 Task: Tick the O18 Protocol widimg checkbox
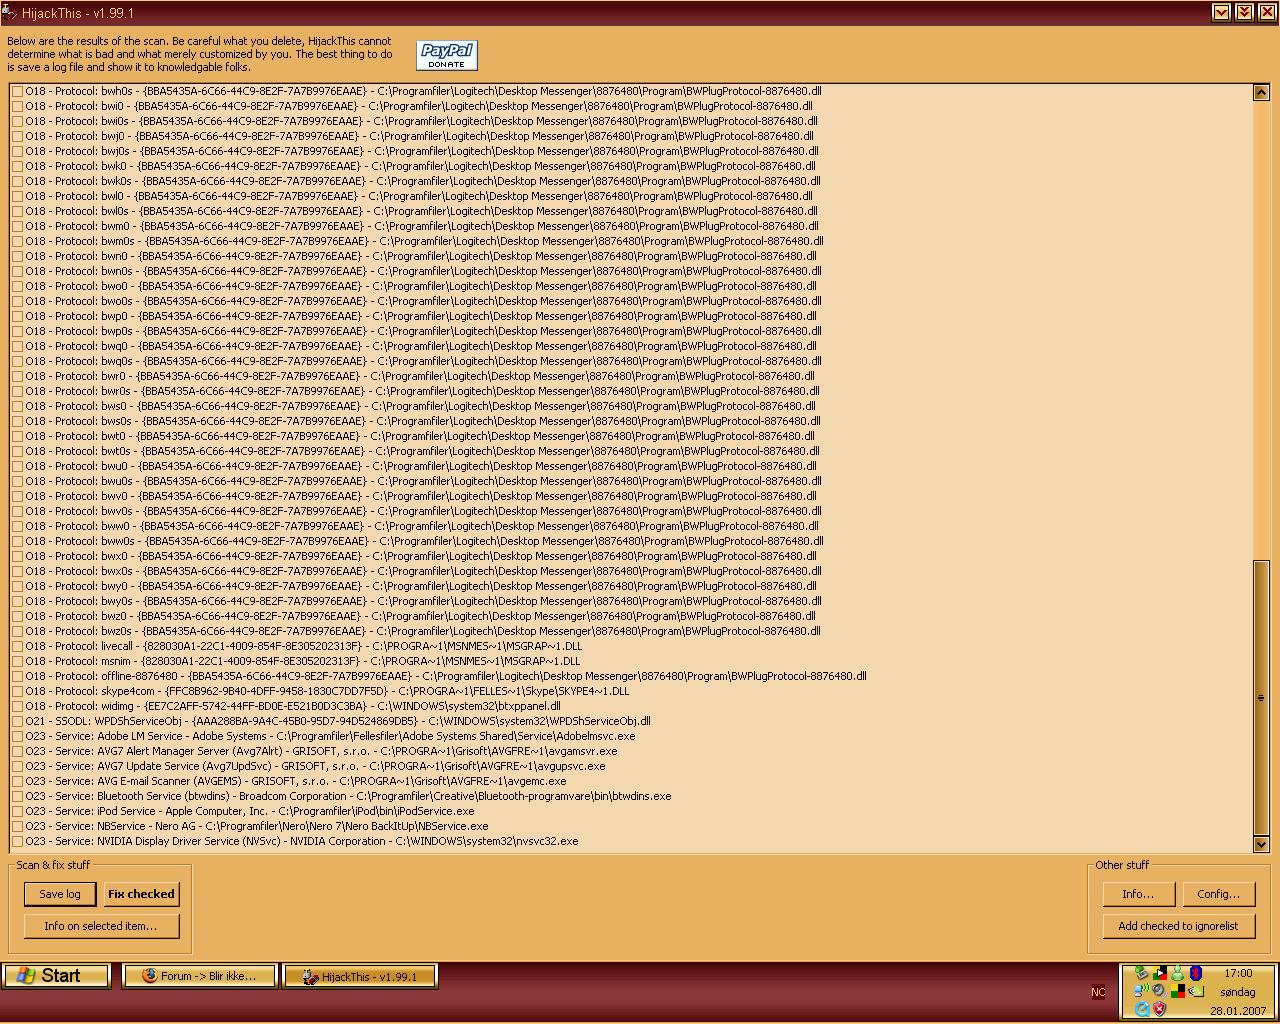[x=17, y=707]
